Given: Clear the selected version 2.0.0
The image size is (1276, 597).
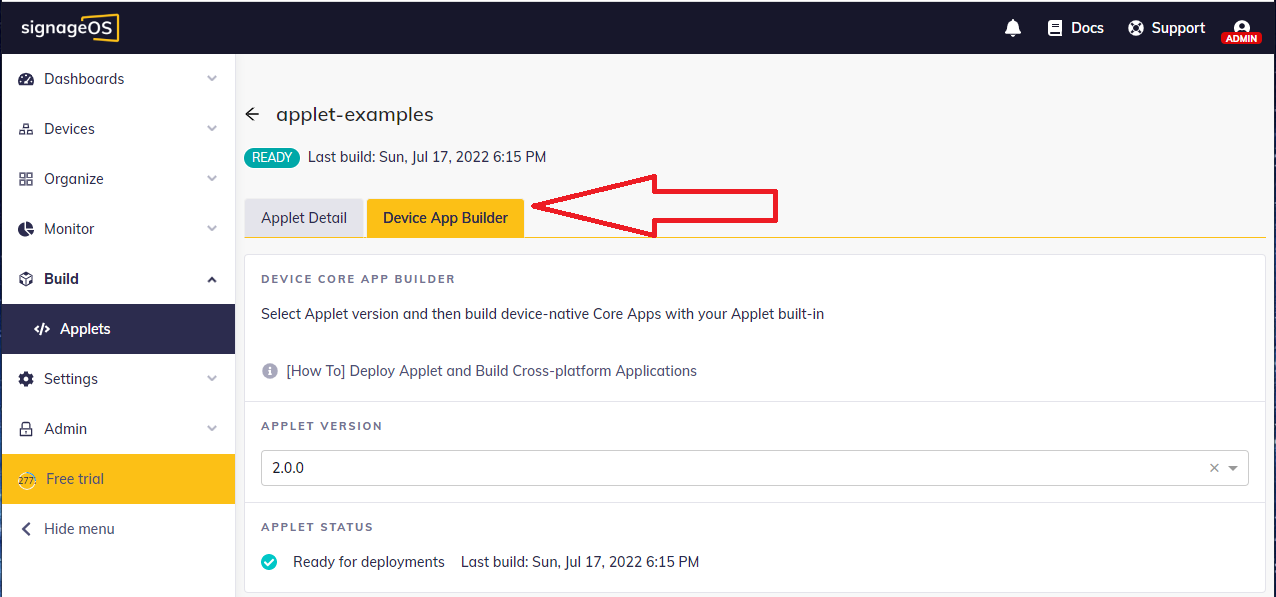Looking at the screenshot, I should 1213,467.
